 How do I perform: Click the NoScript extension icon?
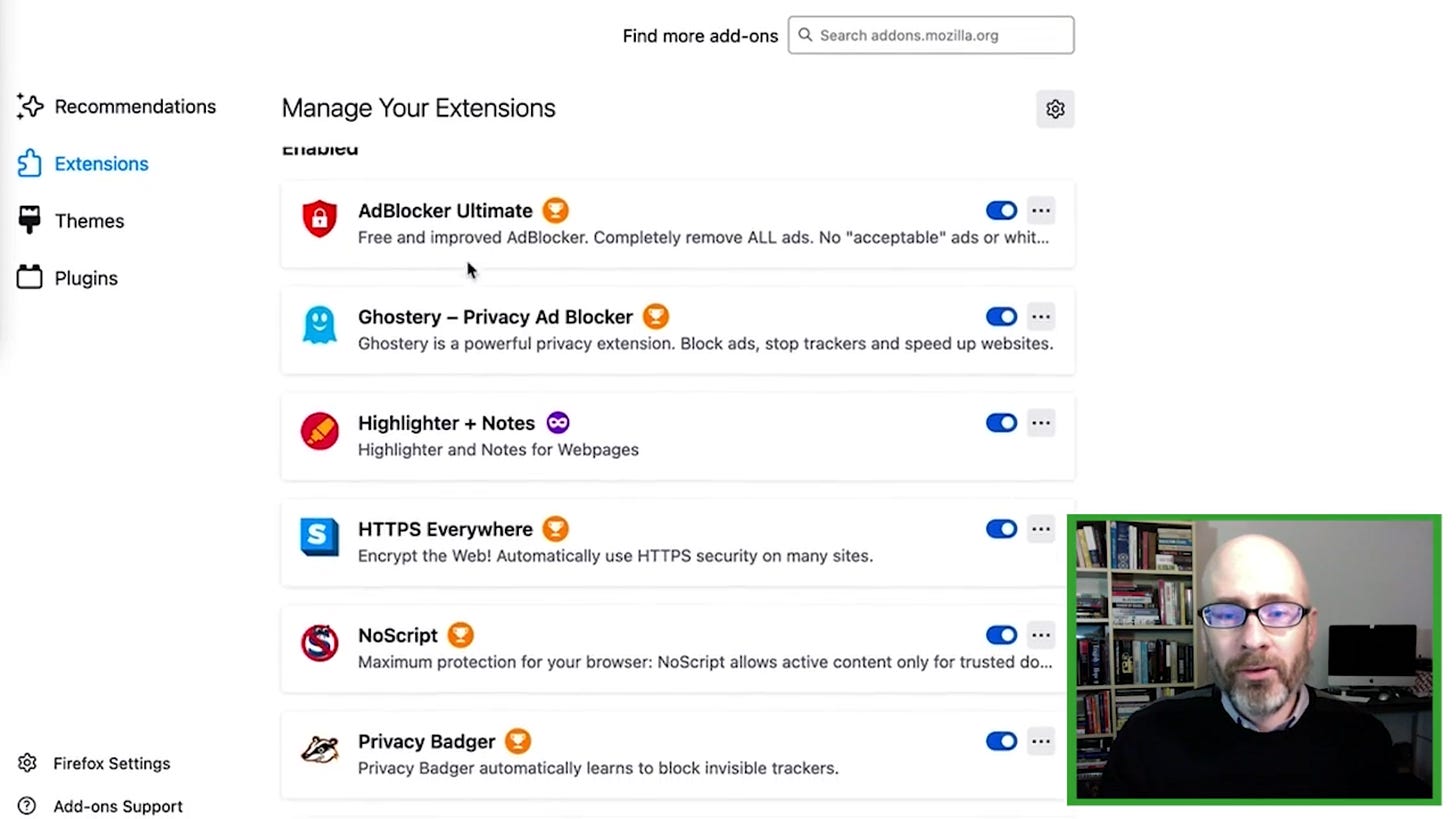coord(319,643)
